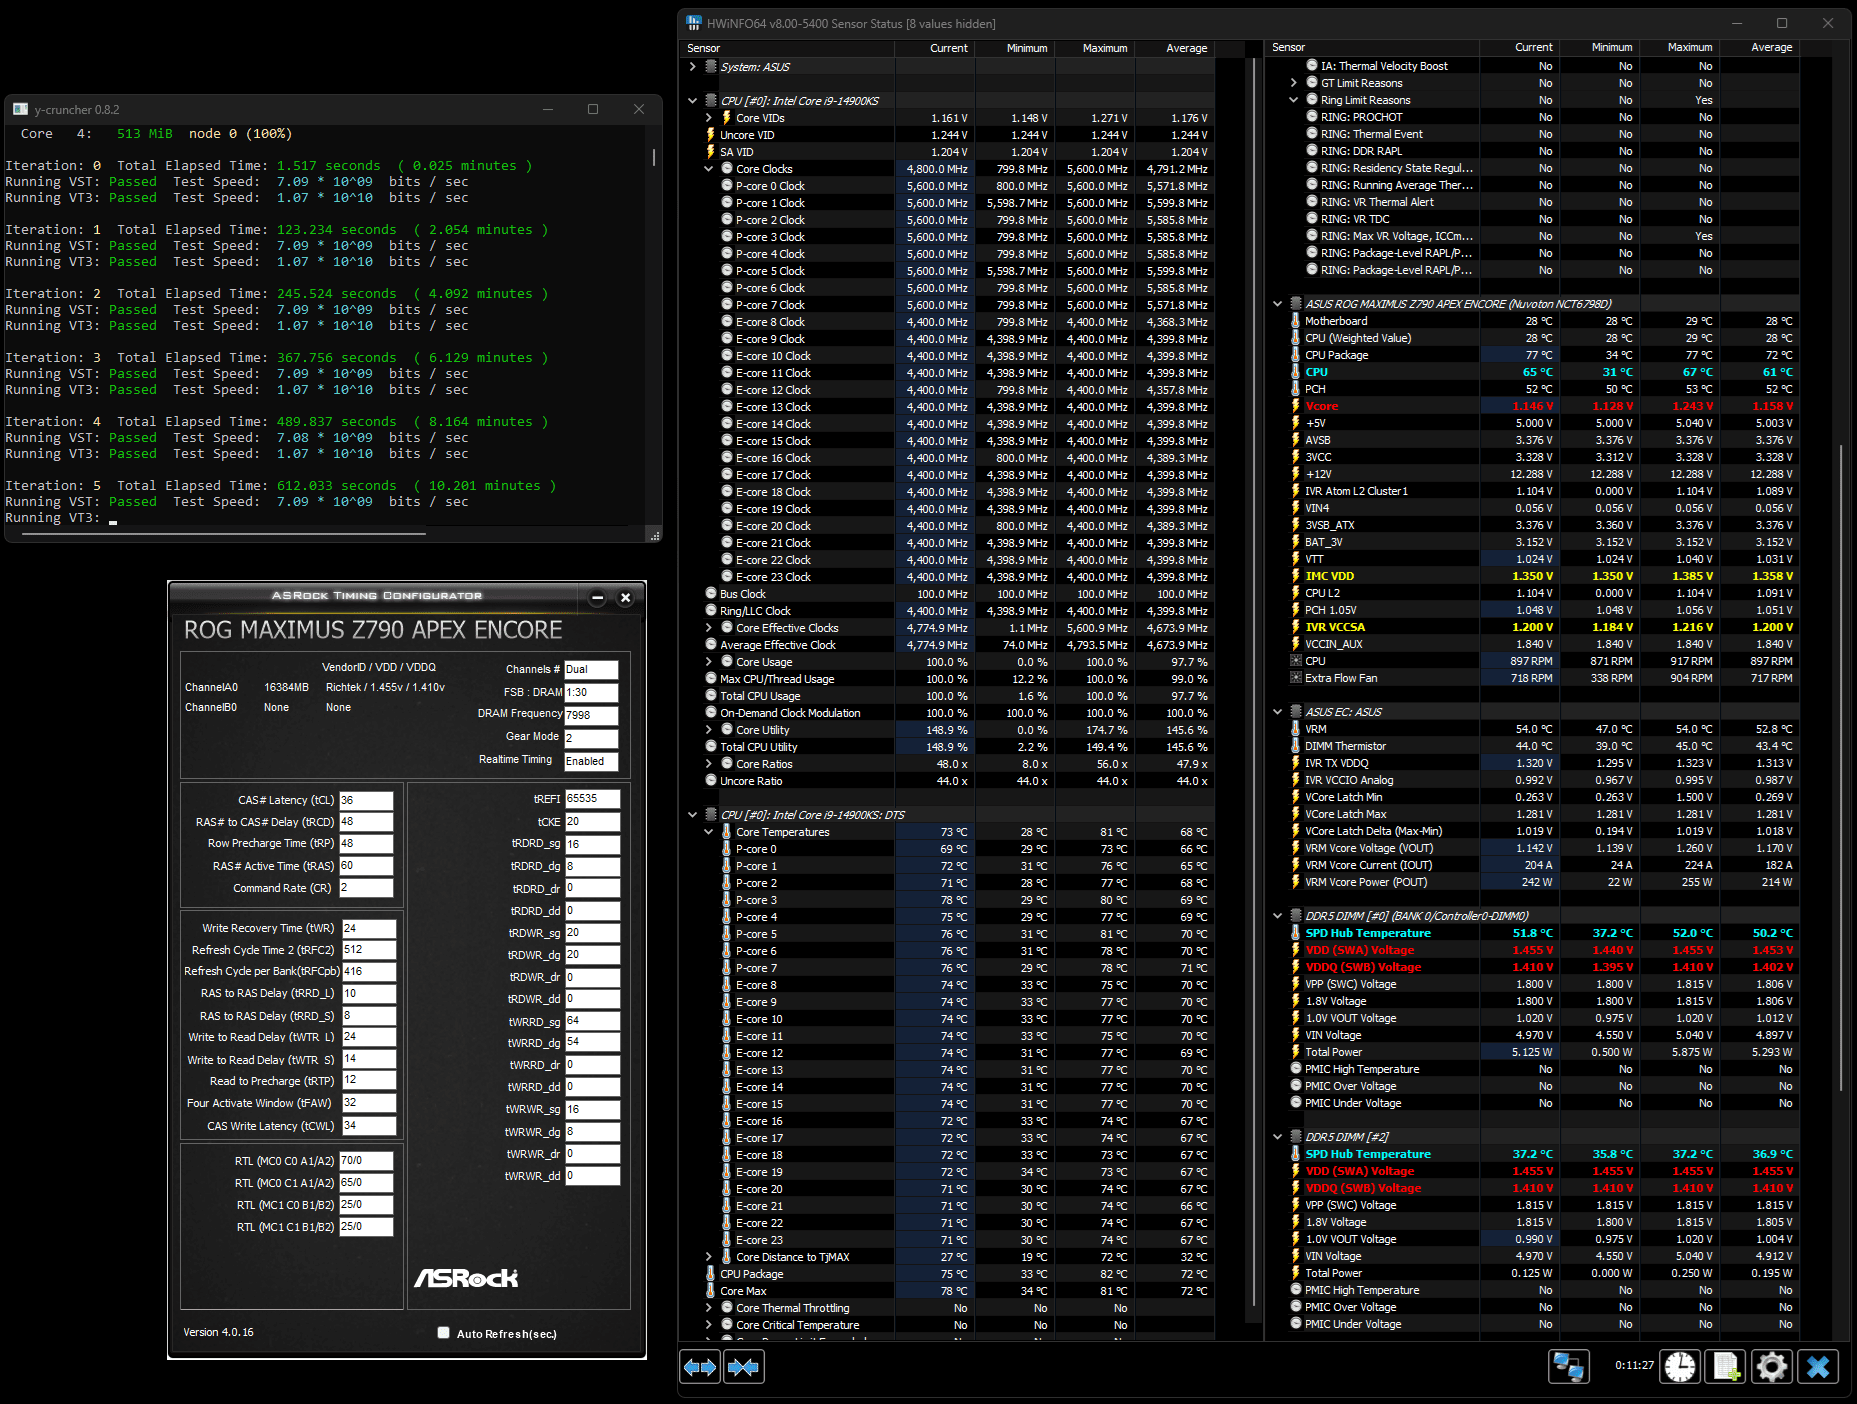The image size is (1857, 1404).
Task: Click the Current column header in left pane
Action: pos(935,48)
